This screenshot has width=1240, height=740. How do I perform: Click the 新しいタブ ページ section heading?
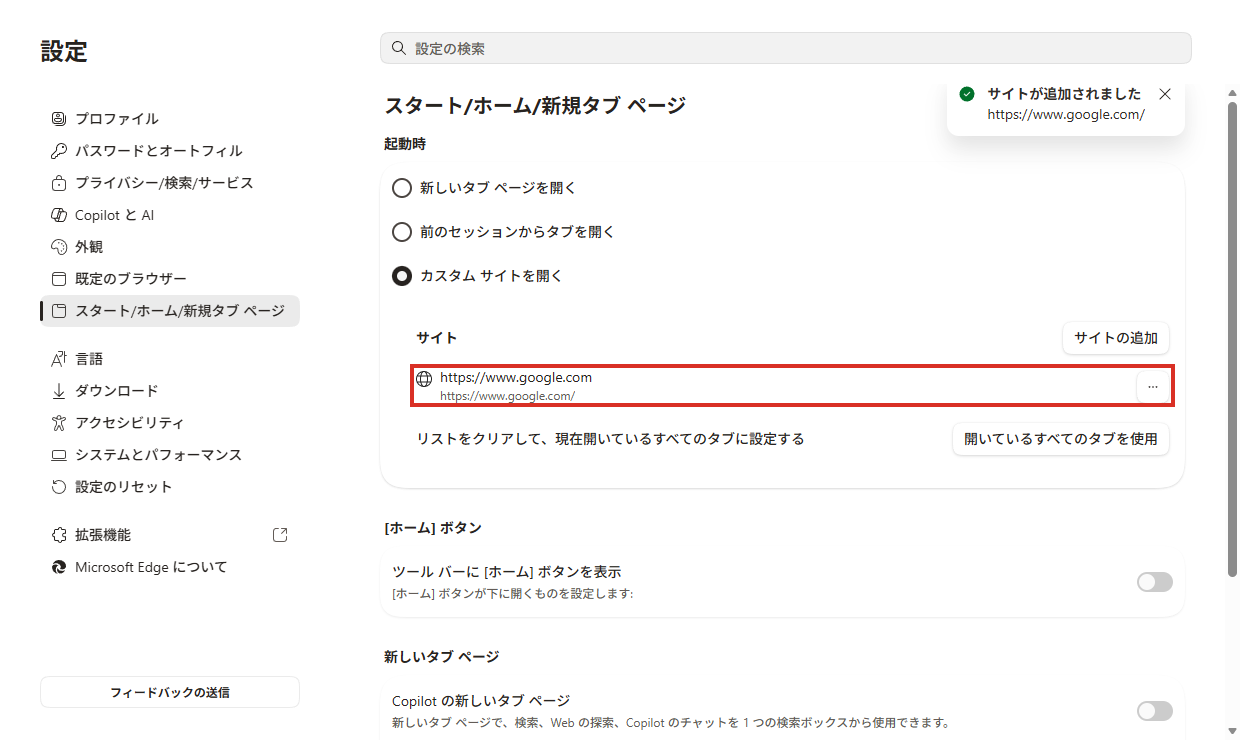441,657
